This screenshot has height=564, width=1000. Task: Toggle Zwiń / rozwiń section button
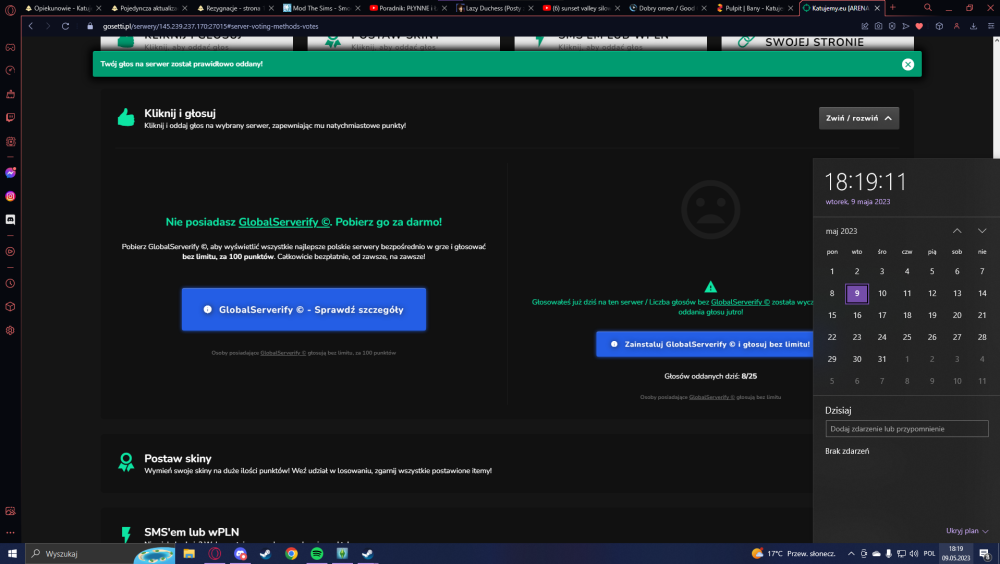pyautogui.click(x=858, y=118)
